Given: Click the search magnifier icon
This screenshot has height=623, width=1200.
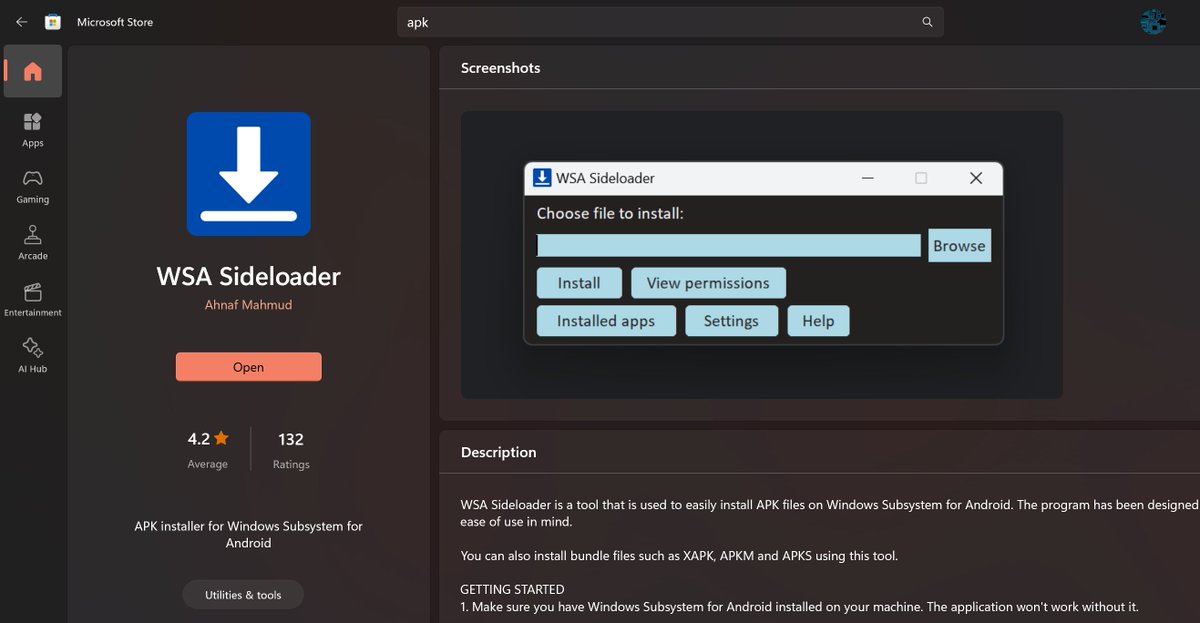Looking at the screenshot, I should 927,22.
